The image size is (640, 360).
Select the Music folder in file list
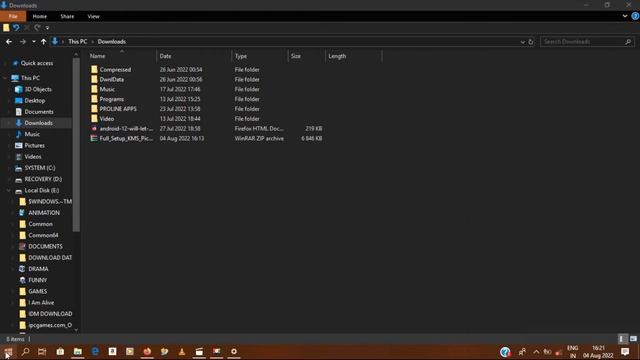click(x=107, y=89)
